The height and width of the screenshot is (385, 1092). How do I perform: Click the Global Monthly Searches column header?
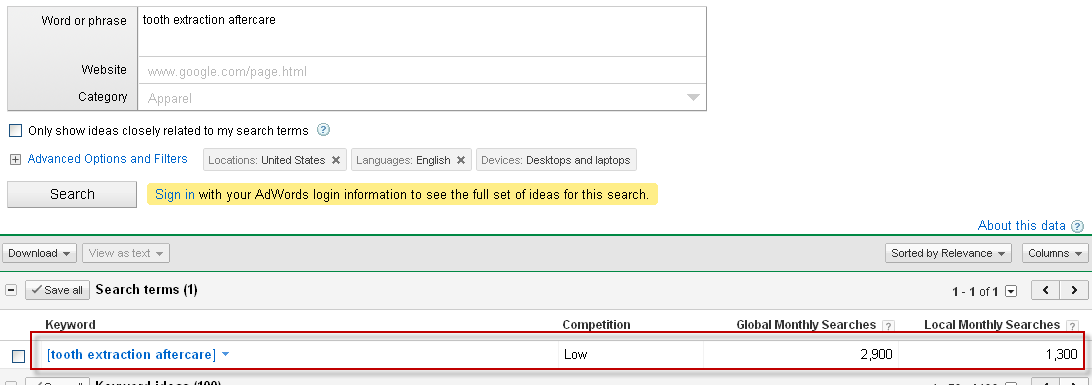pos(806,324)
